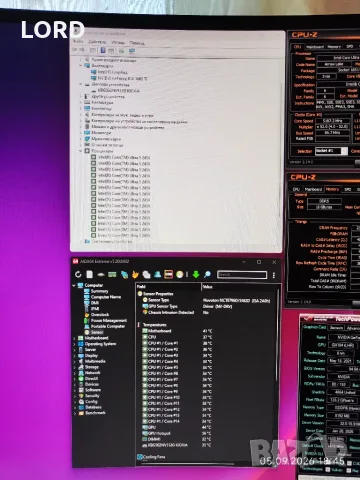Select Portable Computer in AIDA64 tree

(x=108, y=326)
